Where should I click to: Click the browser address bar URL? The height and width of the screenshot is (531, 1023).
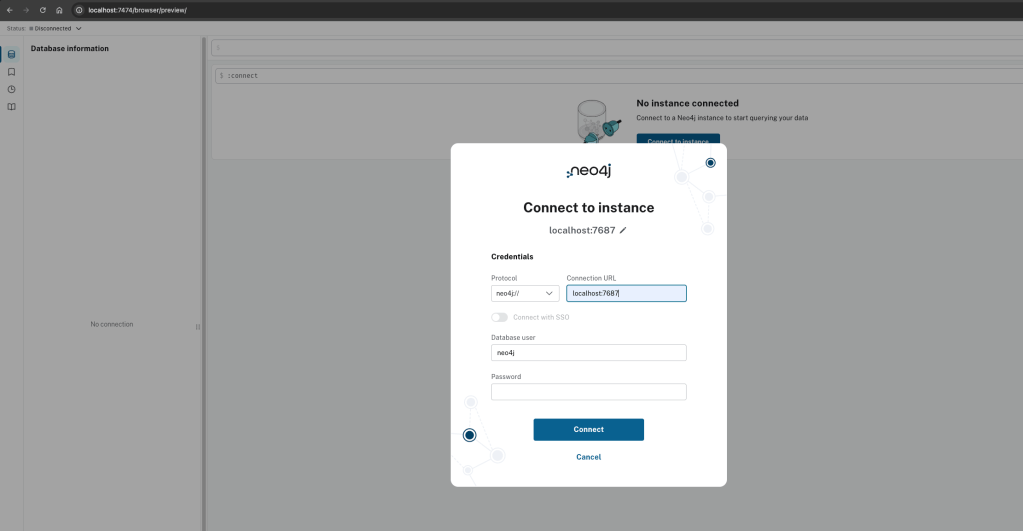pos(138,10)
